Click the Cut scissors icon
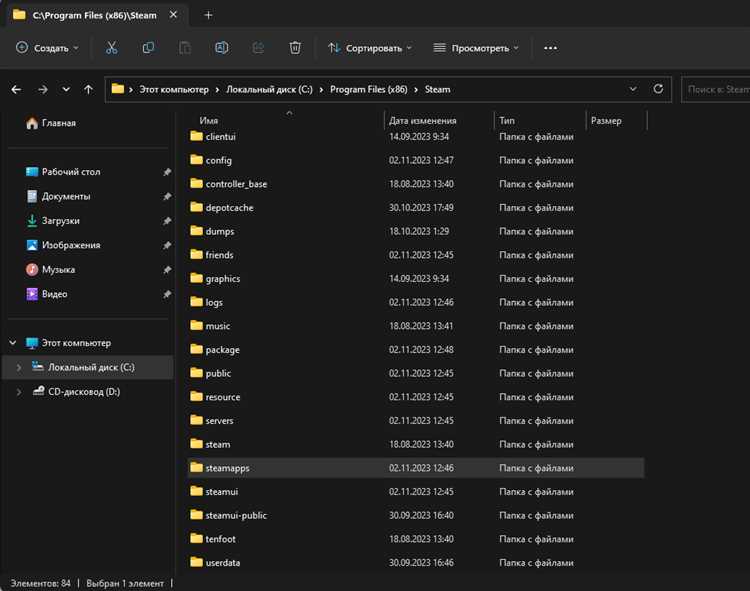The height and width of the screenshot is (591, 750). point(111,48)
